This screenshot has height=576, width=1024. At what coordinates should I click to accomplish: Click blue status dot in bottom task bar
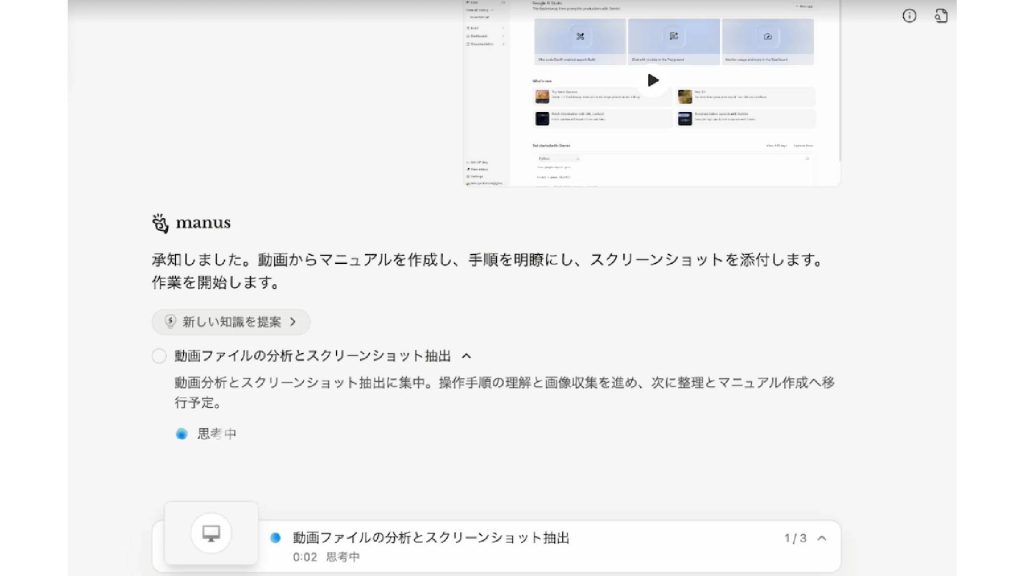(x=275, y=538)
